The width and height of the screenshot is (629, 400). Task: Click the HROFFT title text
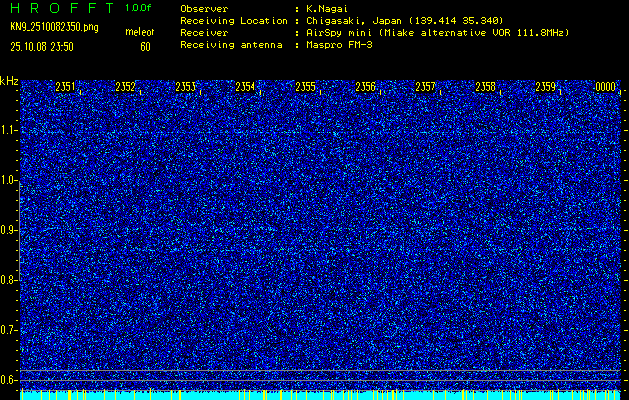[58, 8]
